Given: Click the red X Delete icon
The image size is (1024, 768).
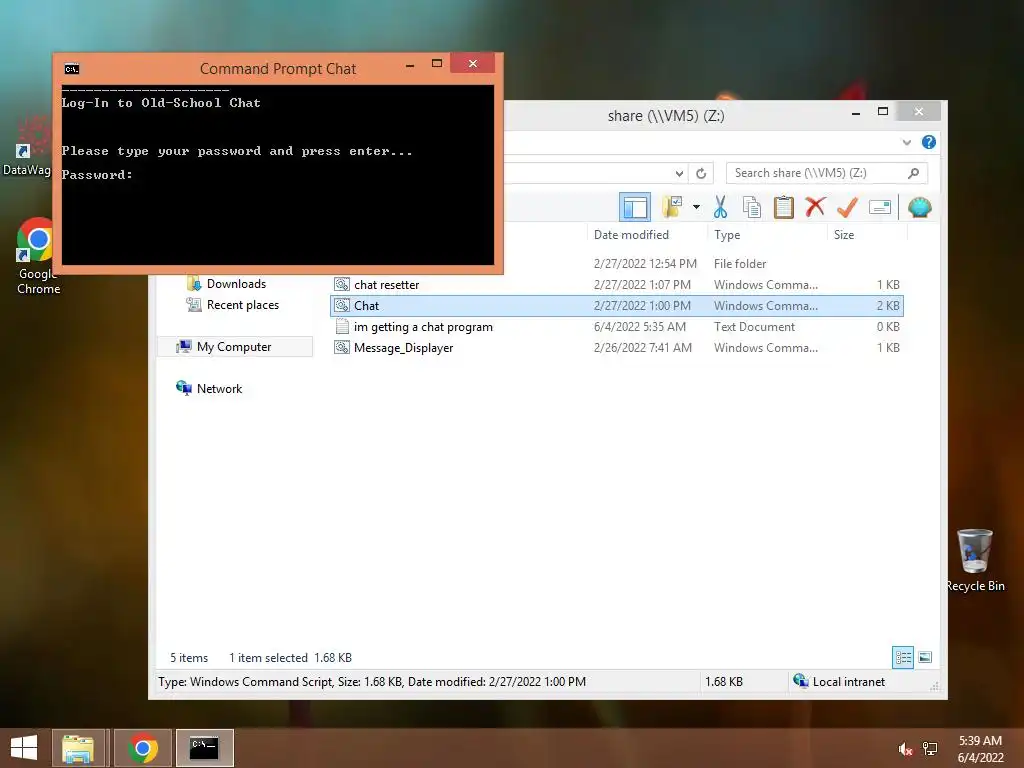Looking at the screenshot, I should click(815, 207).
